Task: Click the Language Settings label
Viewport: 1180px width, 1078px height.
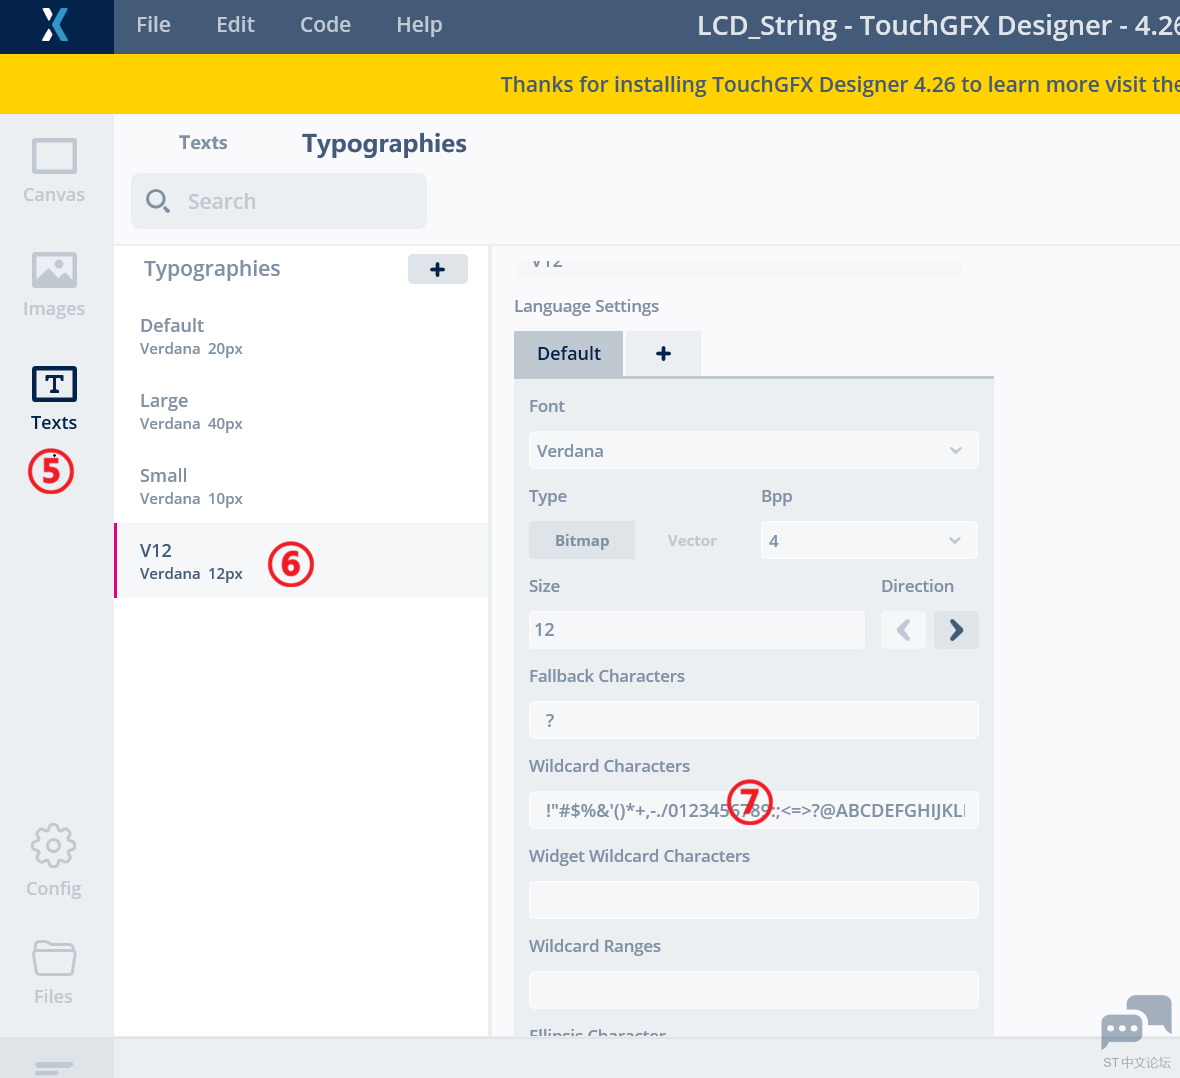Action: (x=586, y=306)
